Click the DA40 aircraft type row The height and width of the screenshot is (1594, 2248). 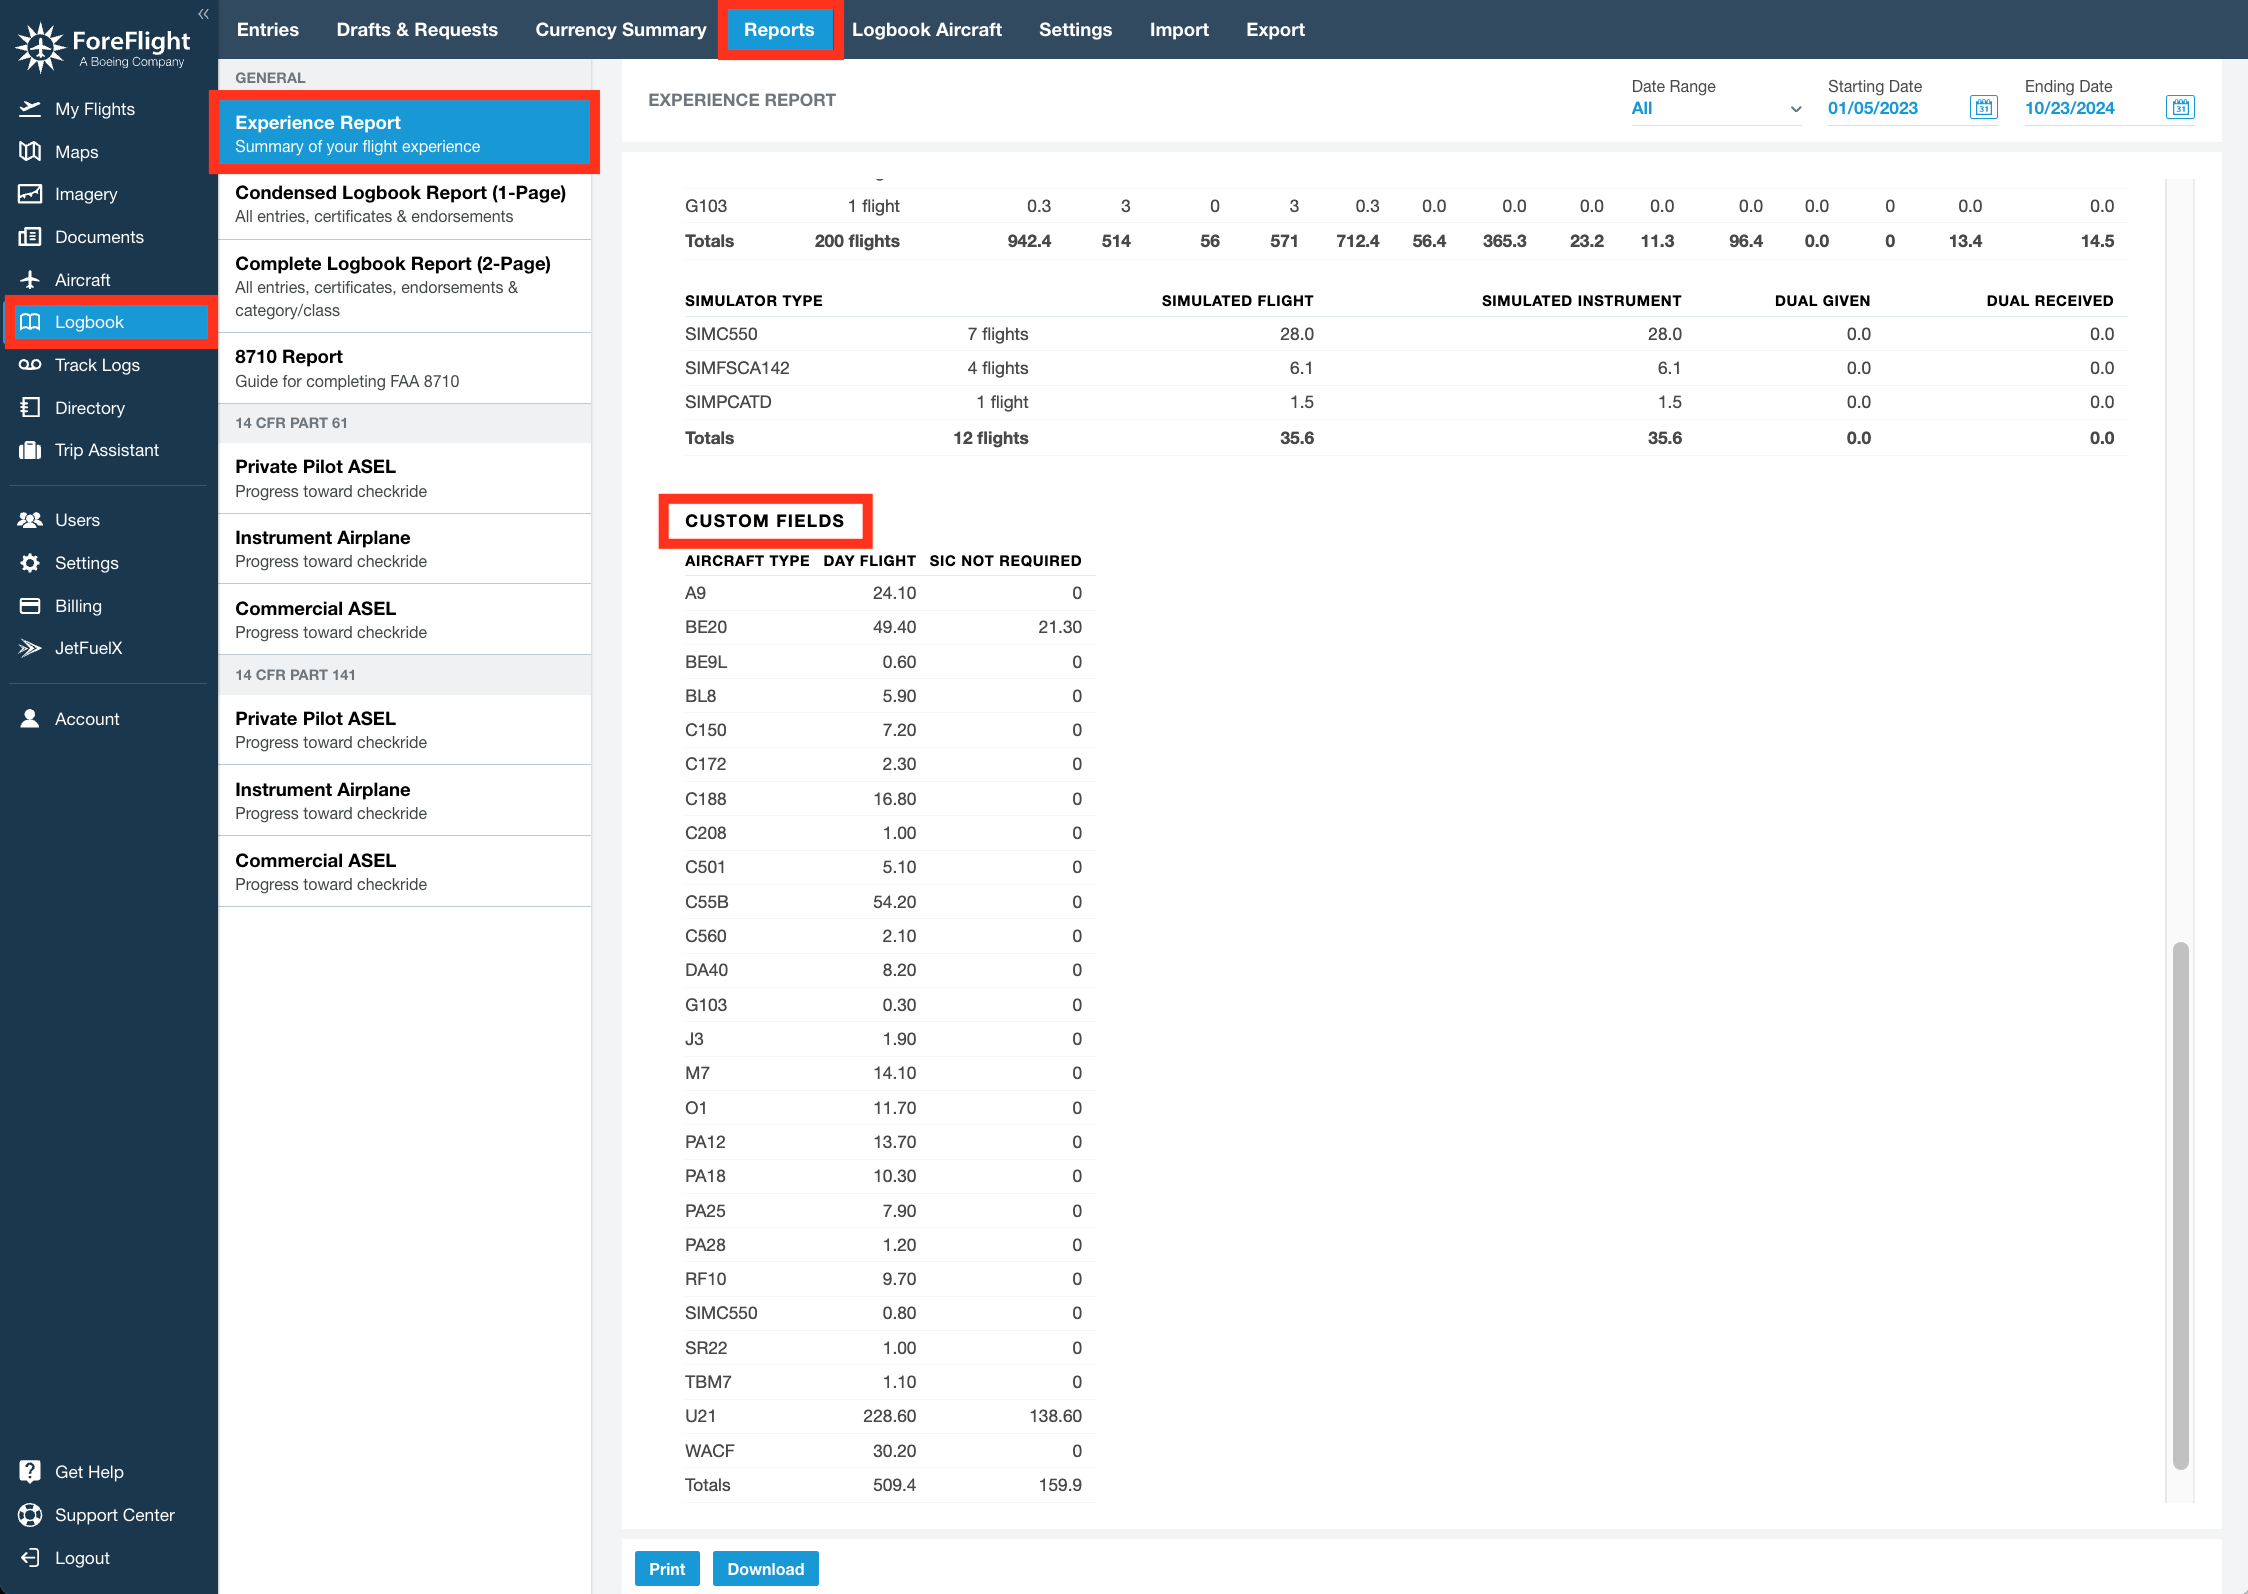click(889, 970)
